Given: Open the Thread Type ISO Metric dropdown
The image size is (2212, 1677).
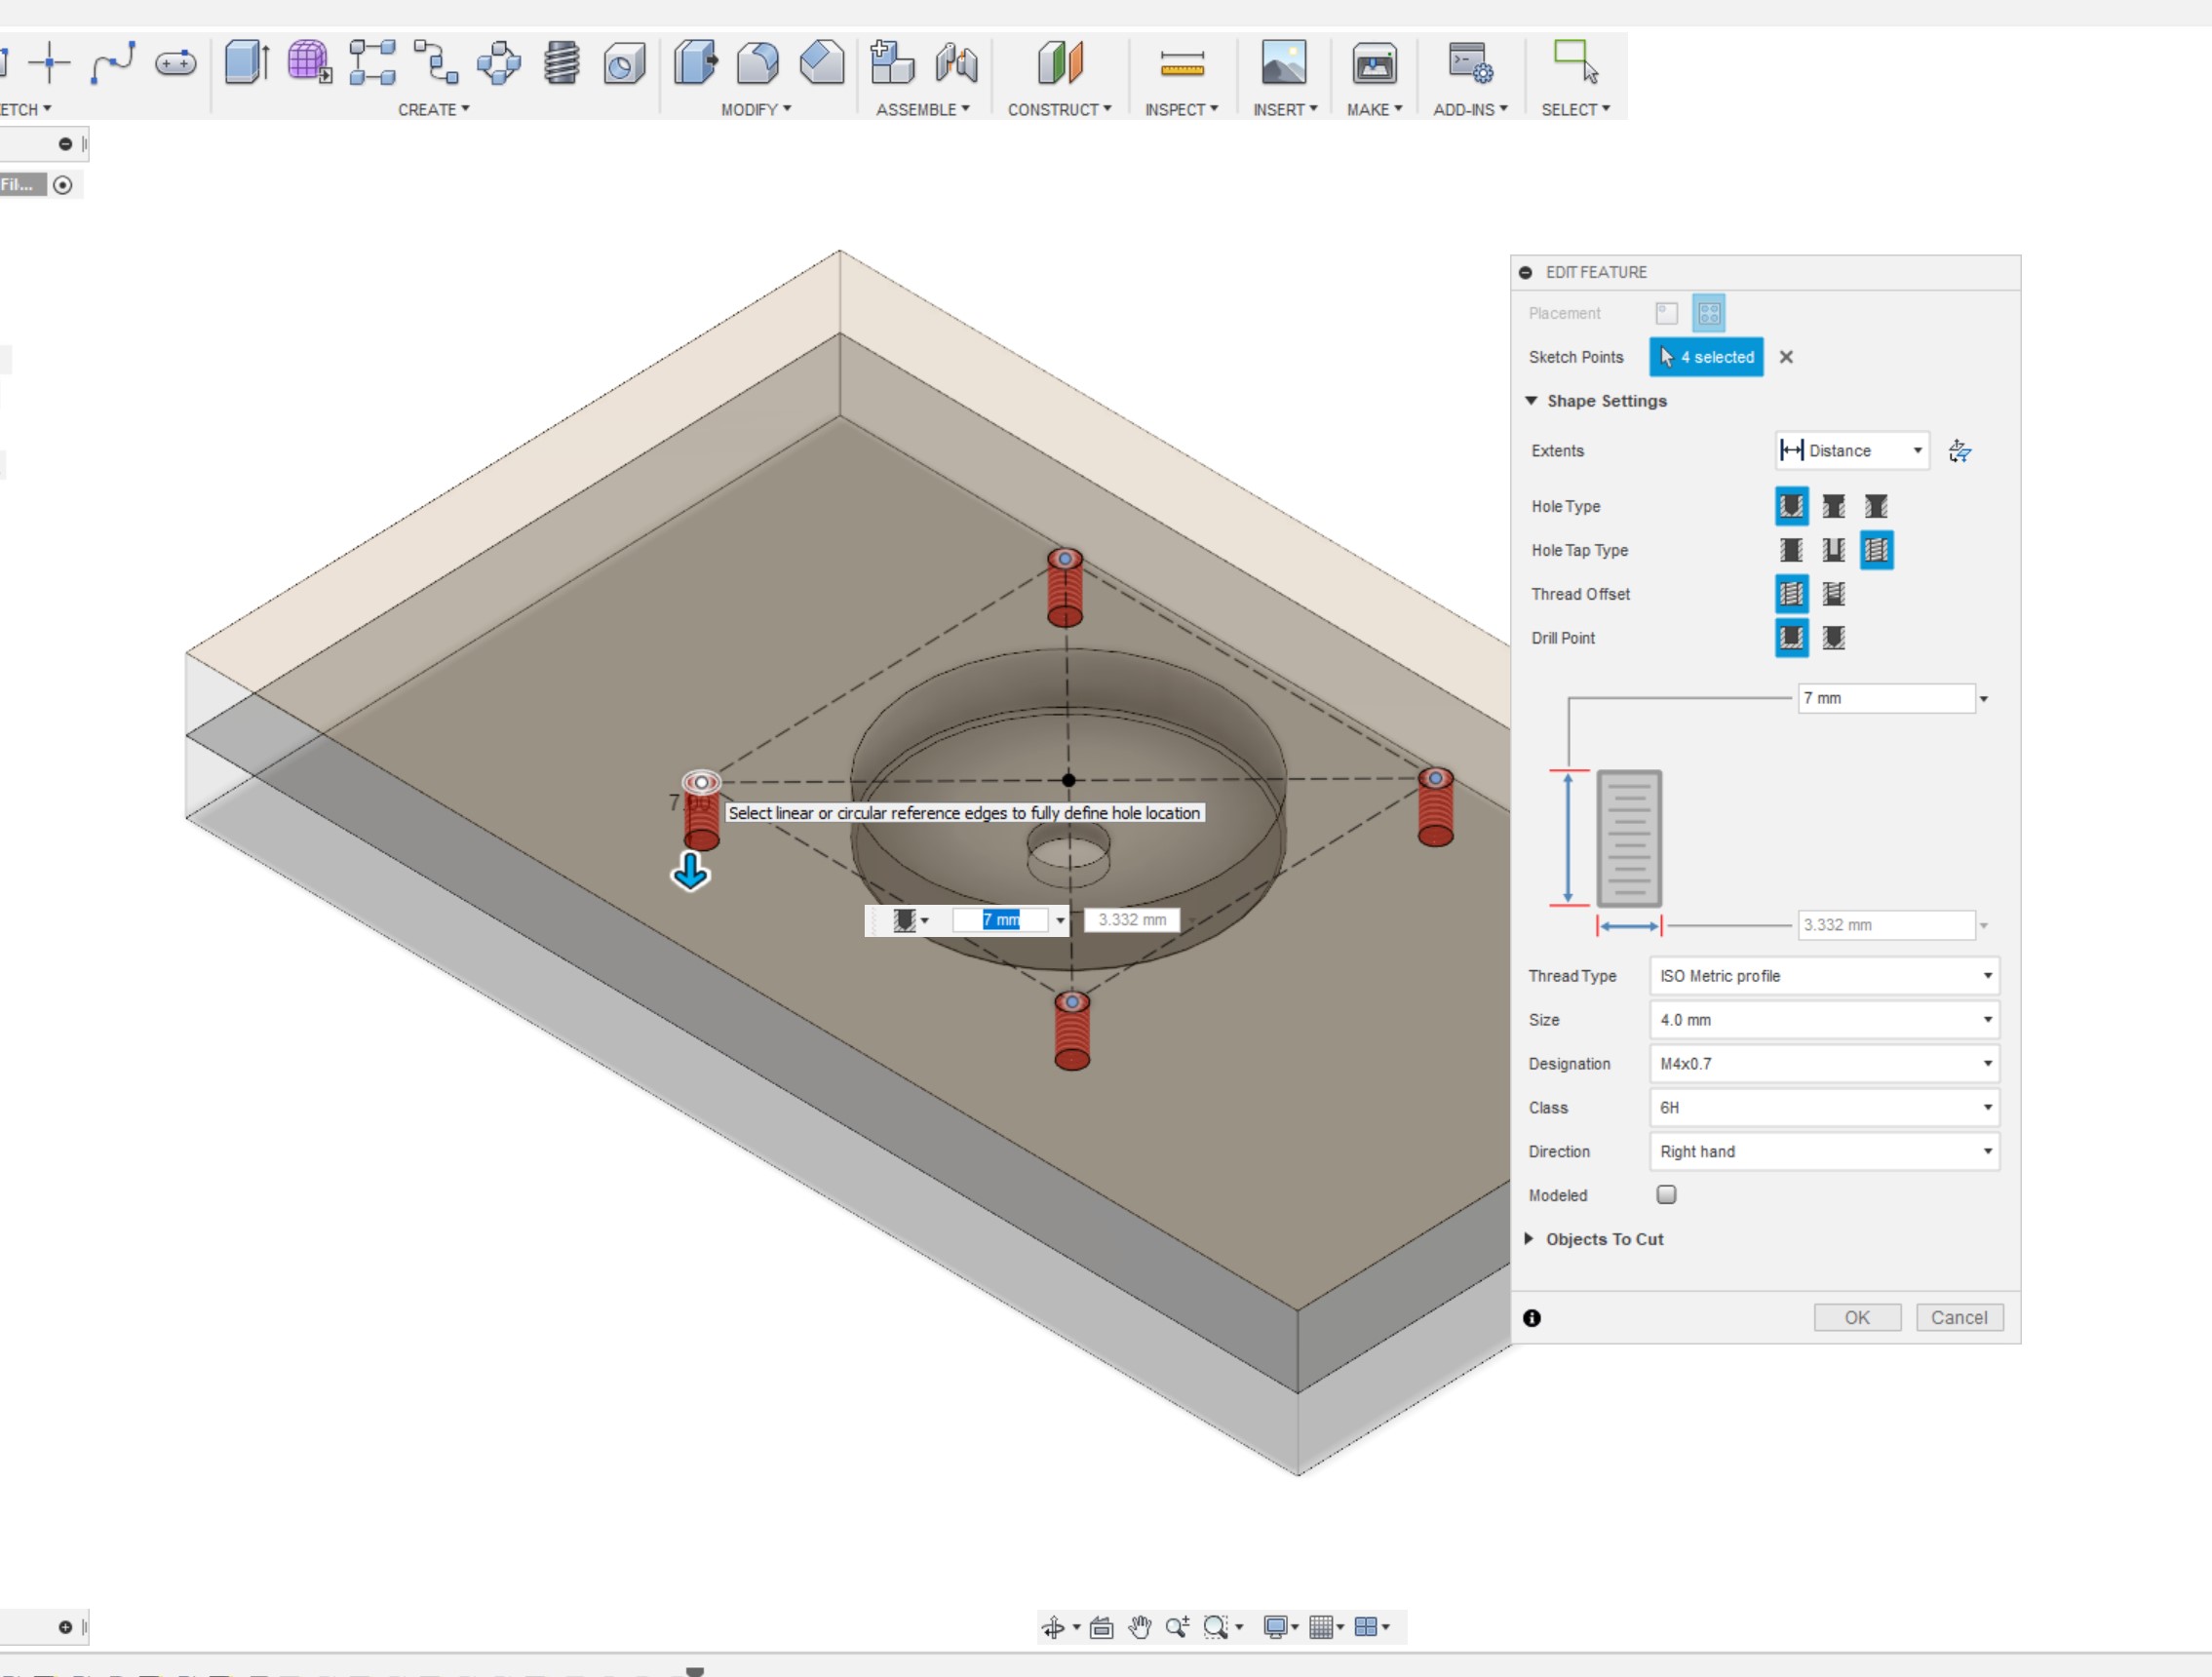Looking at the screenshot, I should pyautogui.click(x=1823, y=976).
